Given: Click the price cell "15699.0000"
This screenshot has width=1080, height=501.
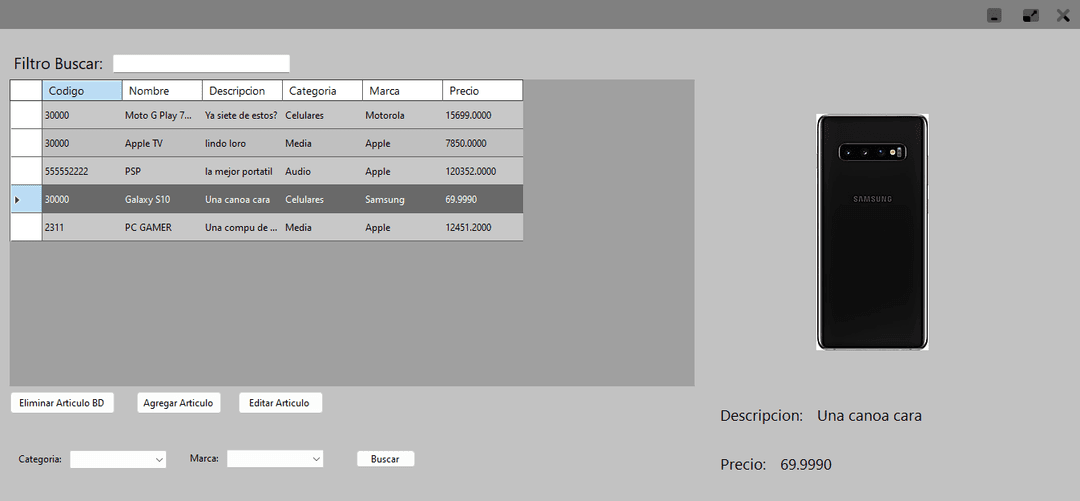Looking at the screenshot, I should tap(482, 115).
